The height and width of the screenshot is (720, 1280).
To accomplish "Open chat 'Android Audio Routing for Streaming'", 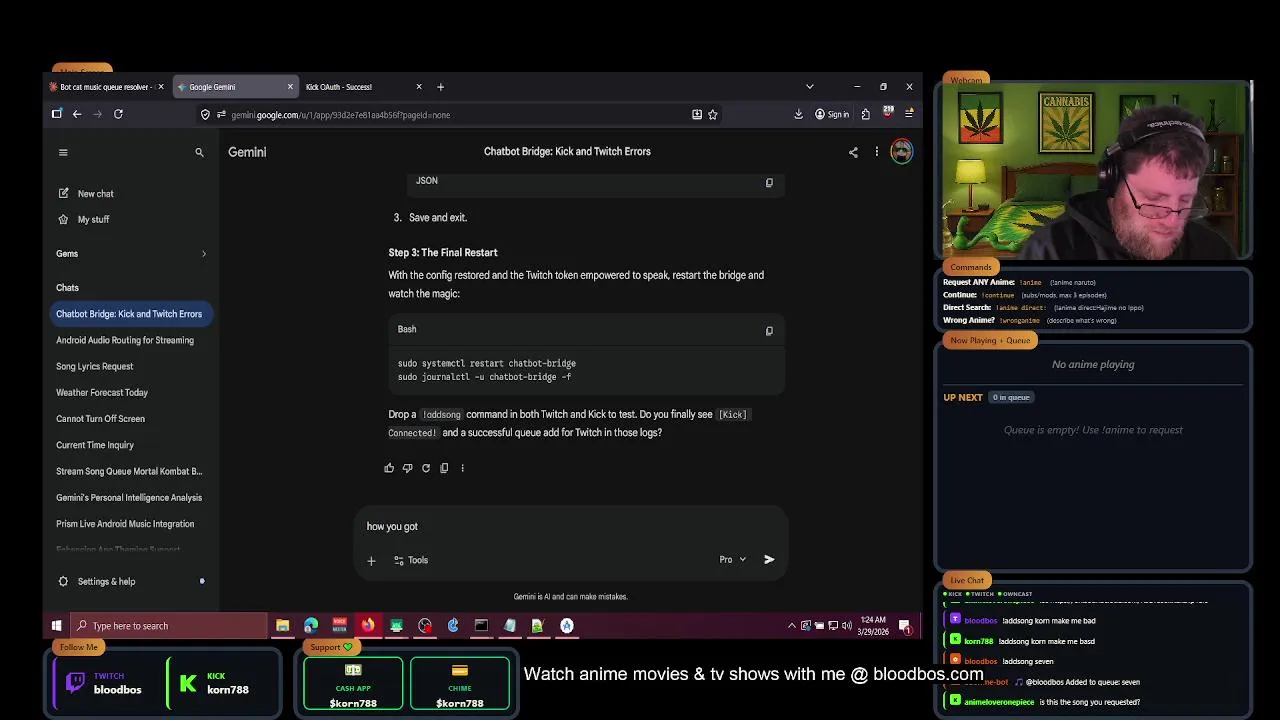I will [x=125, y=340].
